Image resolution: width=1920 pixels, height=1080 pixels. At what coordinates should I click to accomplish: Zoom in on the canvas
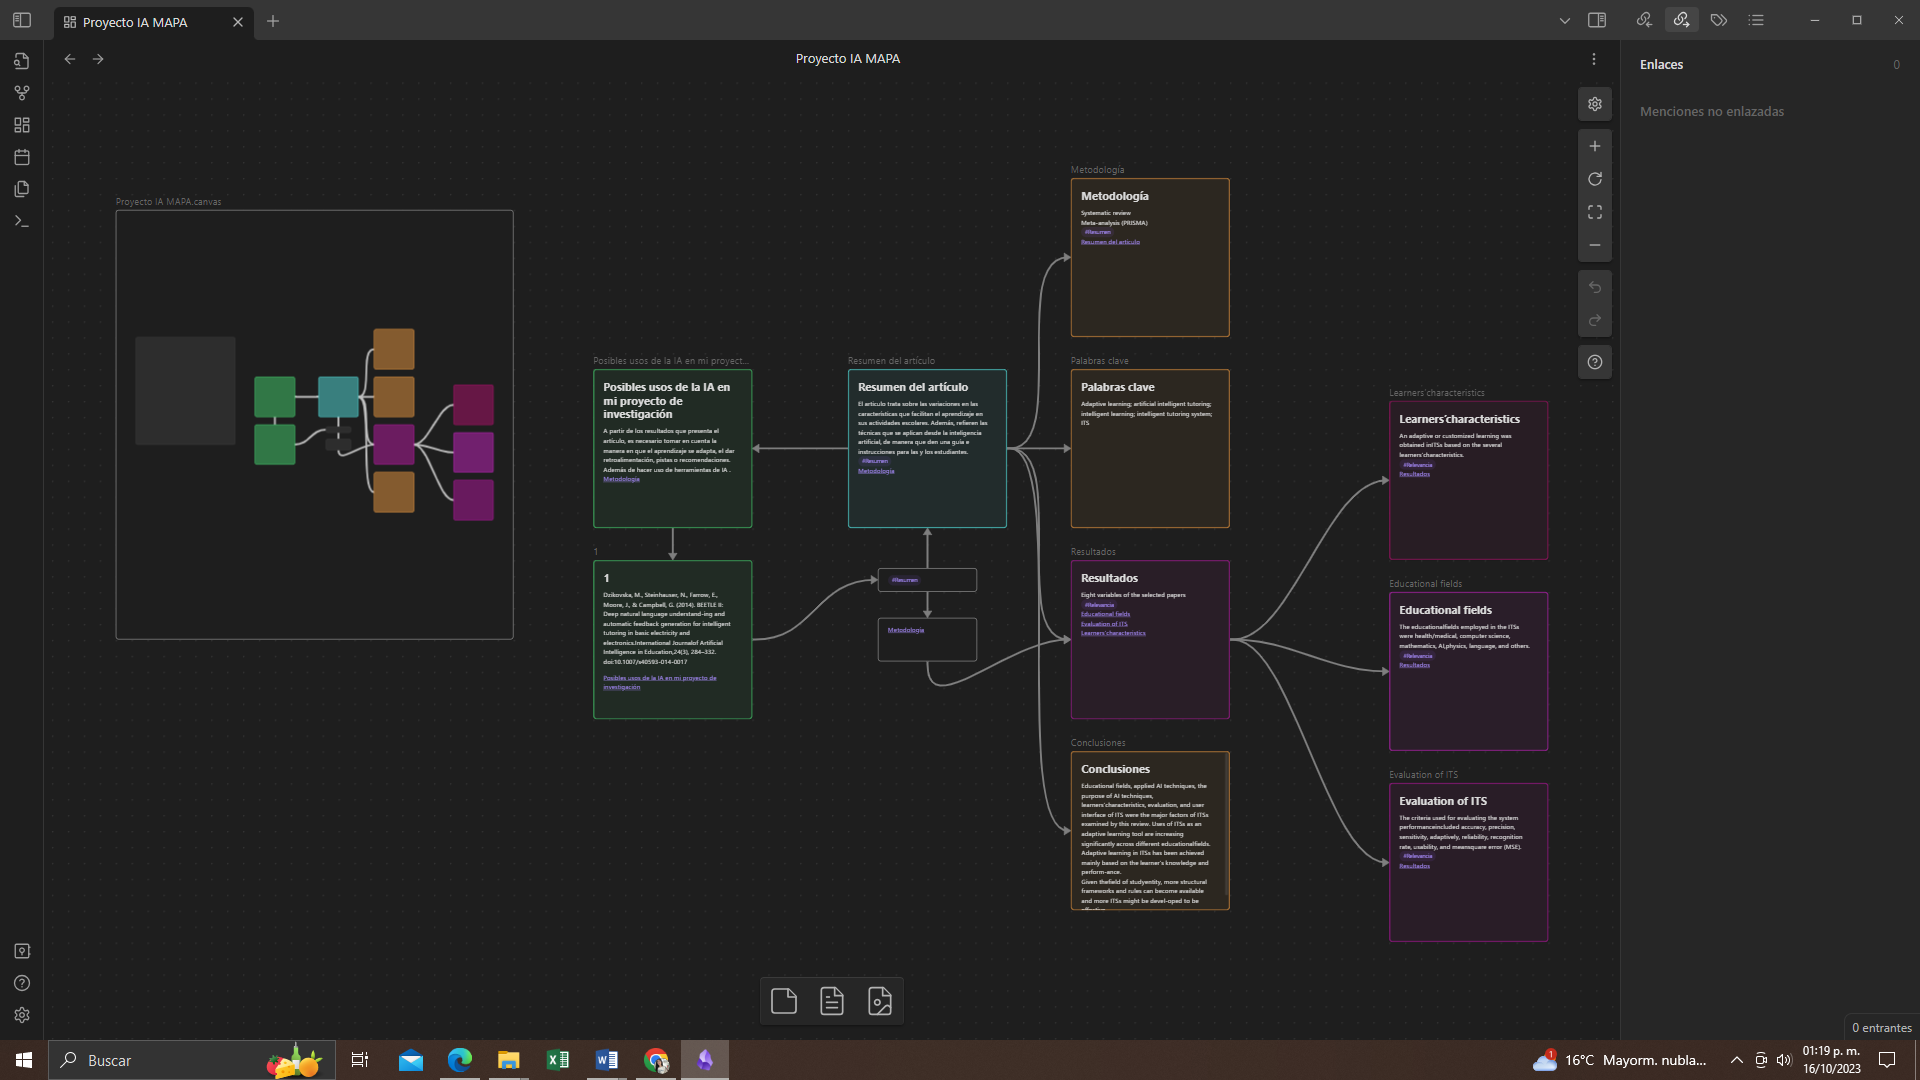click(x=1595, y=146)
